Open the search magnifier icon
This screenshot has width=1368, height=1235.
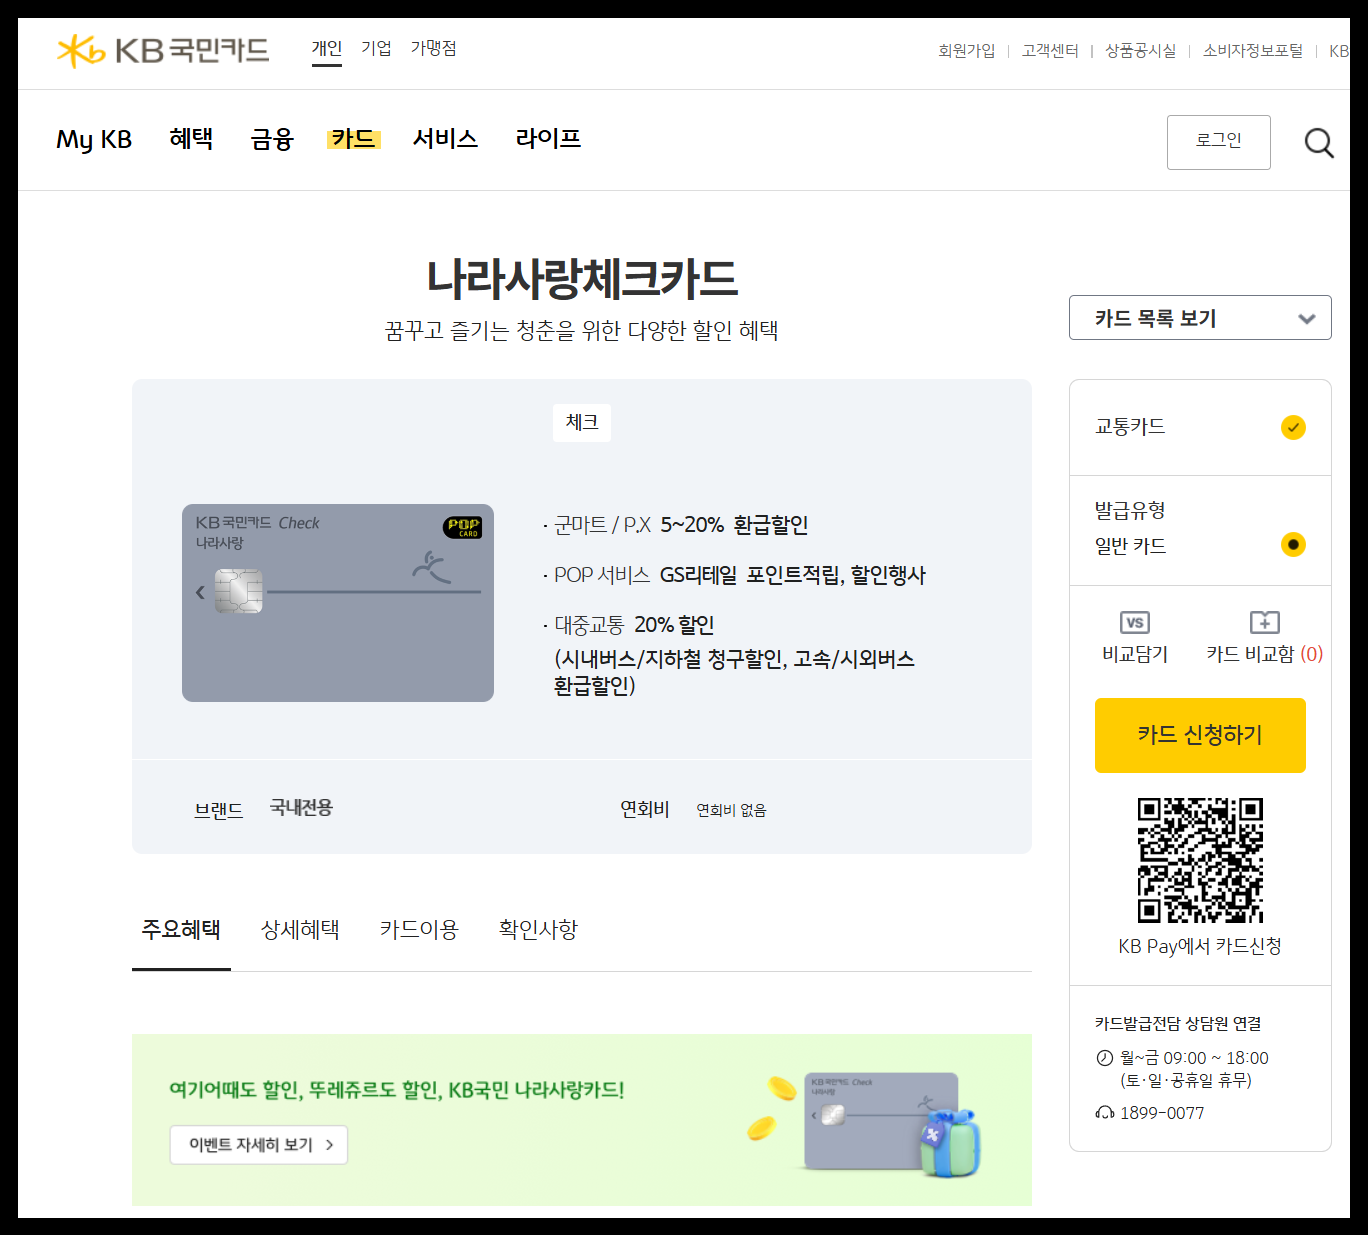[1319, 143]
